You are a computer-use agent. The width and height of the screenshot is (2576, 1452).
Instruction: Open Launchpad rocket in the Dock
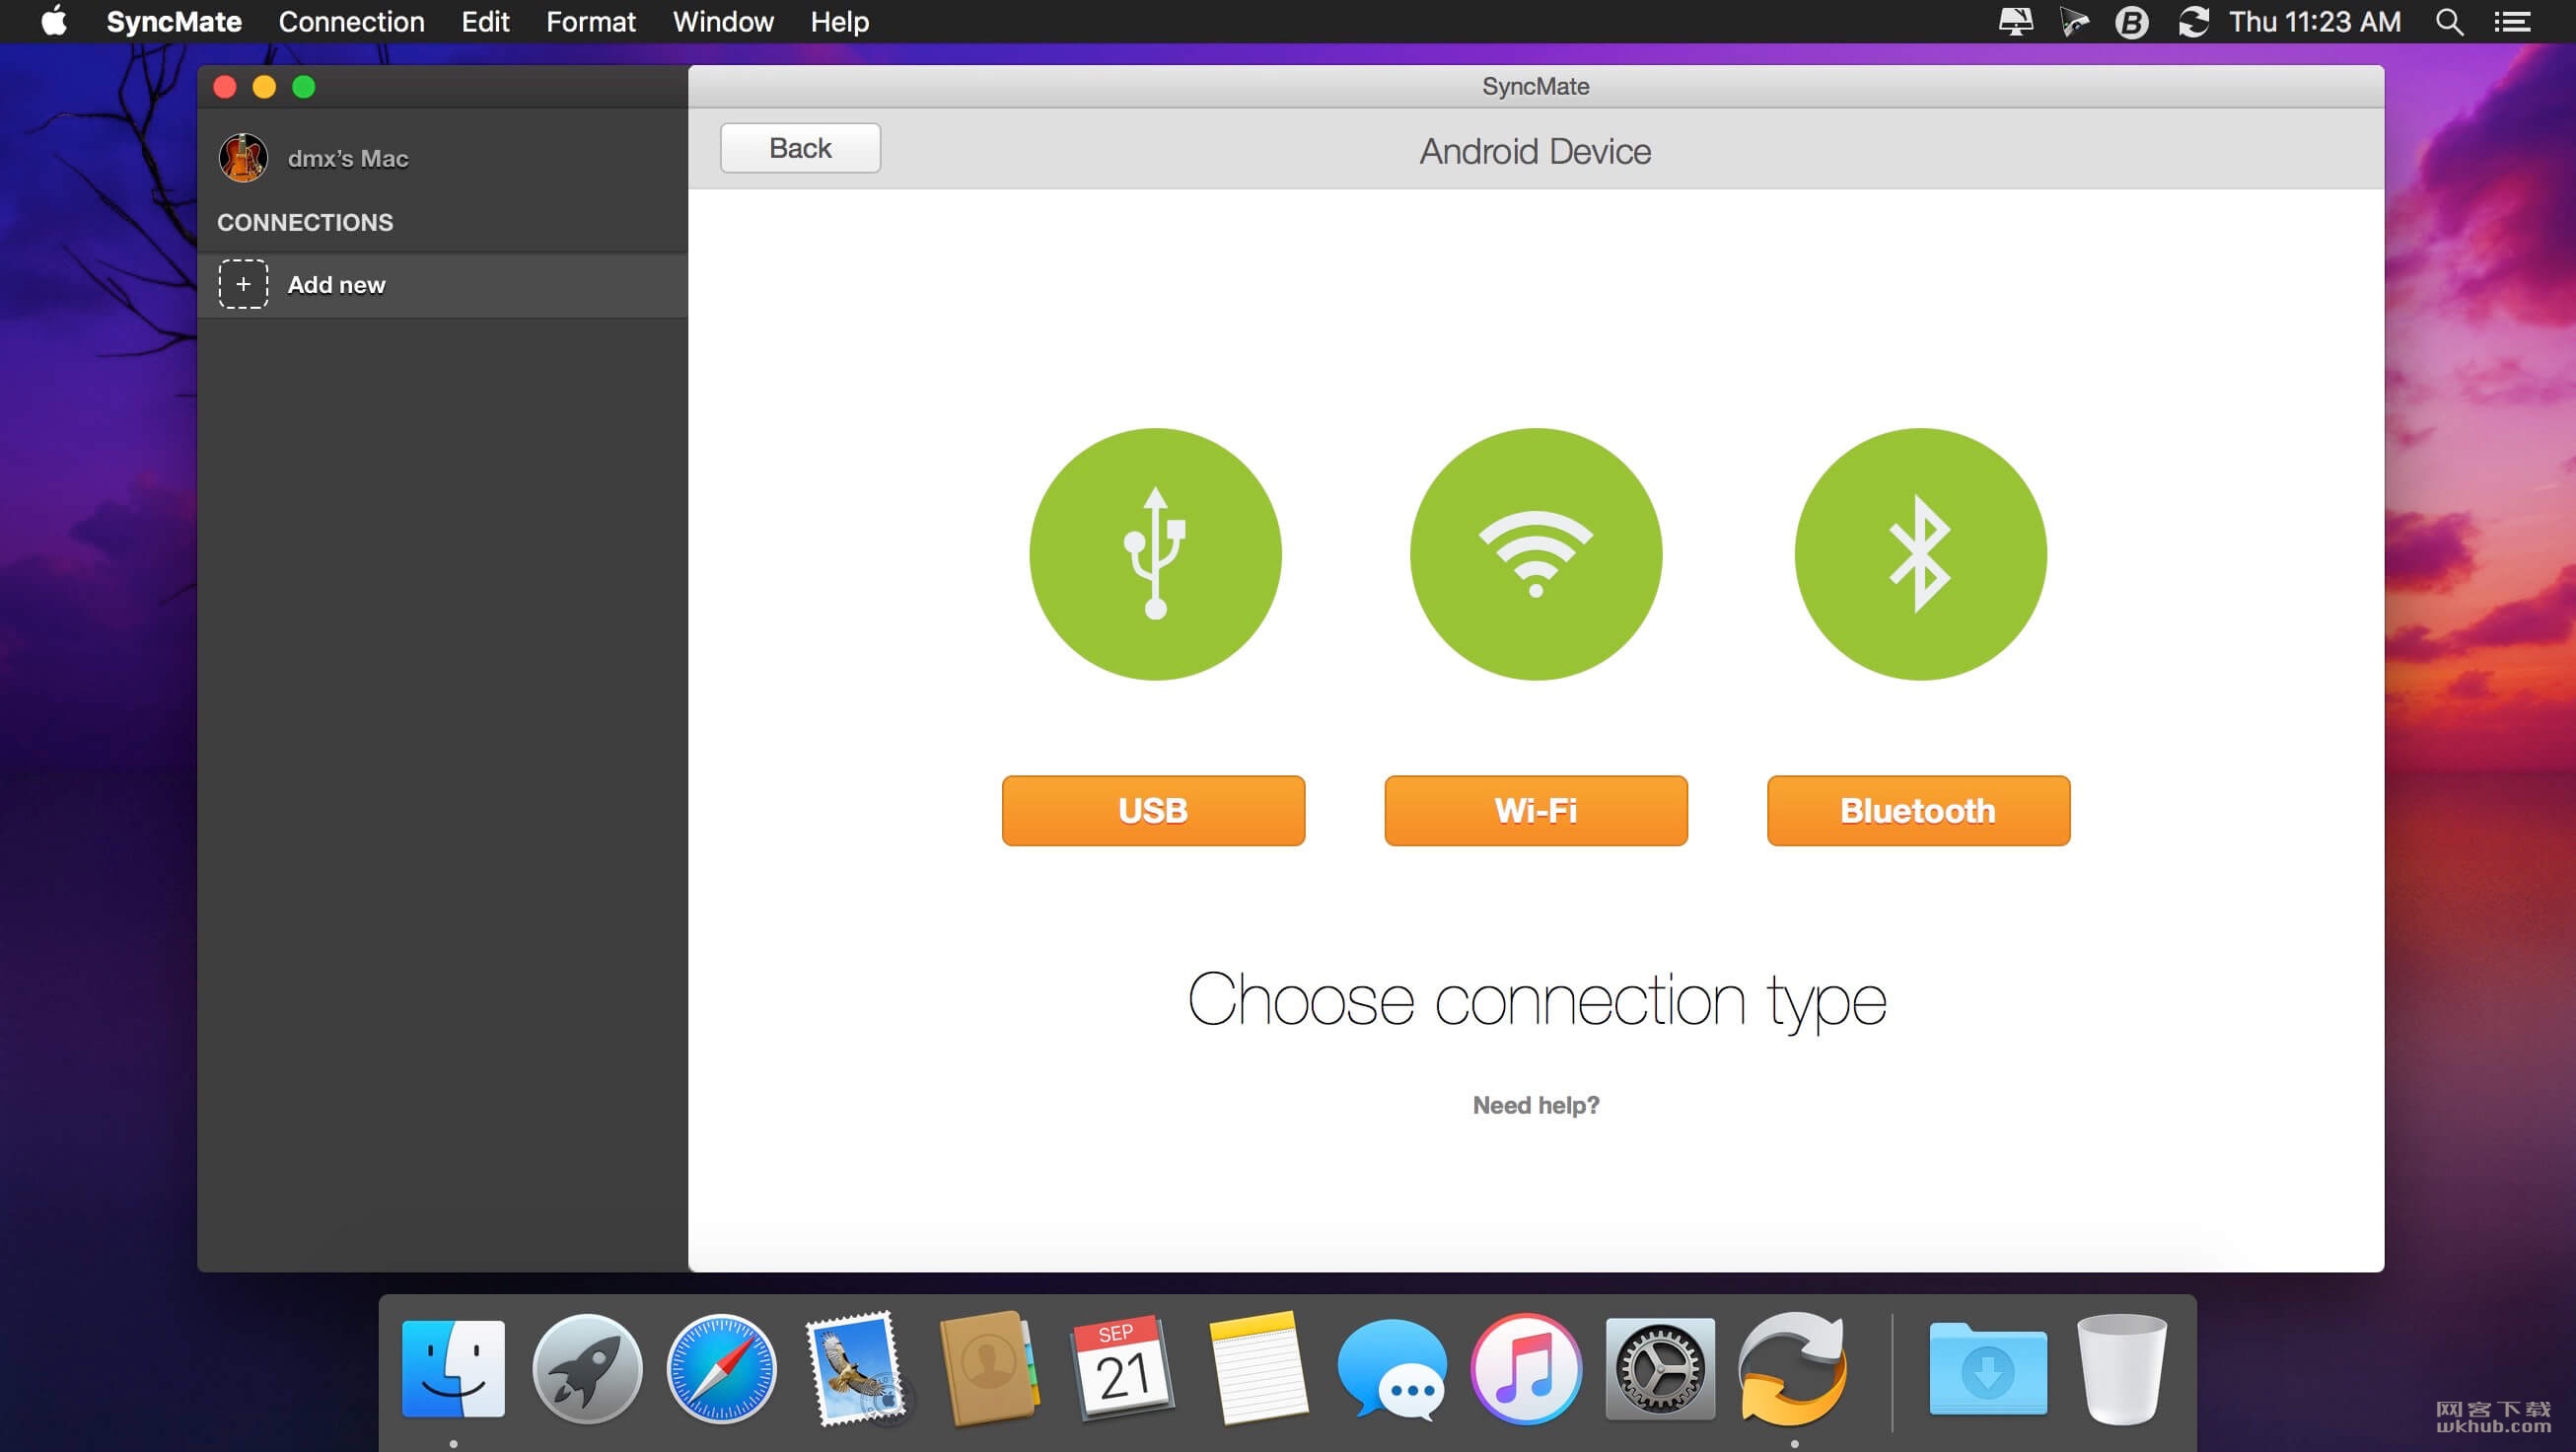[x=587, y=1368]
